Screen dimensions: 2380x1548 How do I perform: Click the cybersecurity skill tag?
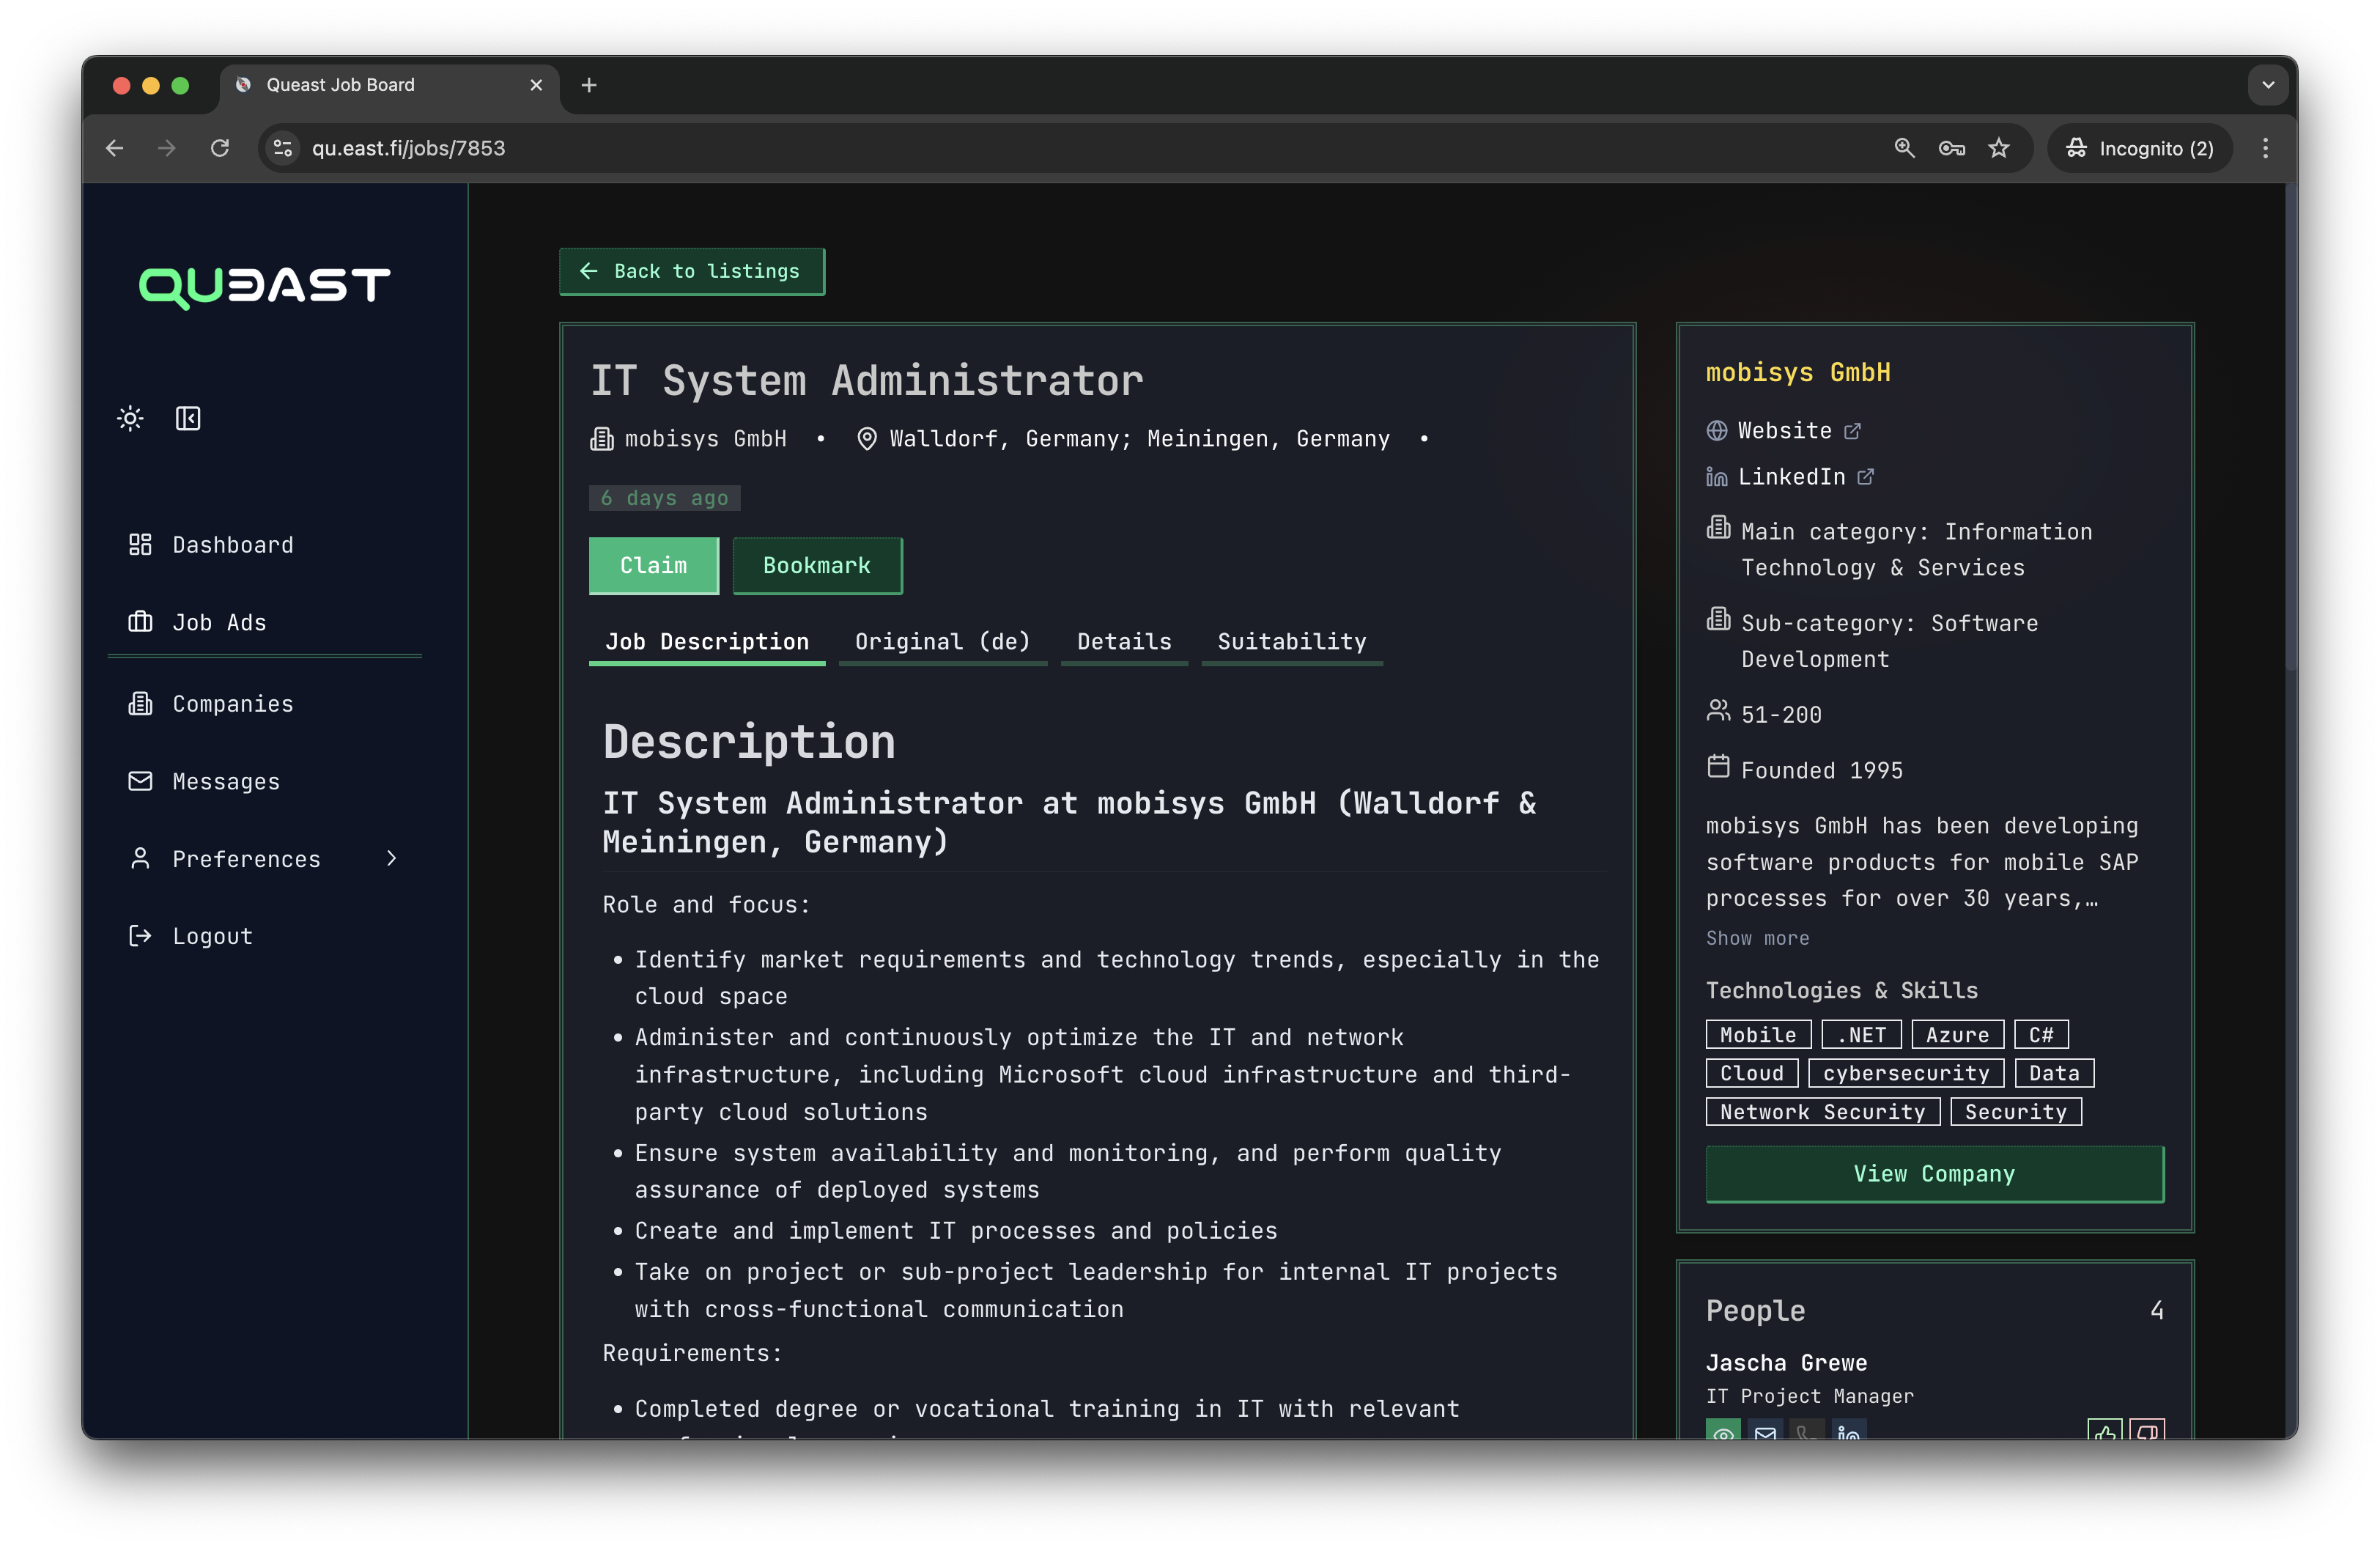[x=1905, y=1072]
